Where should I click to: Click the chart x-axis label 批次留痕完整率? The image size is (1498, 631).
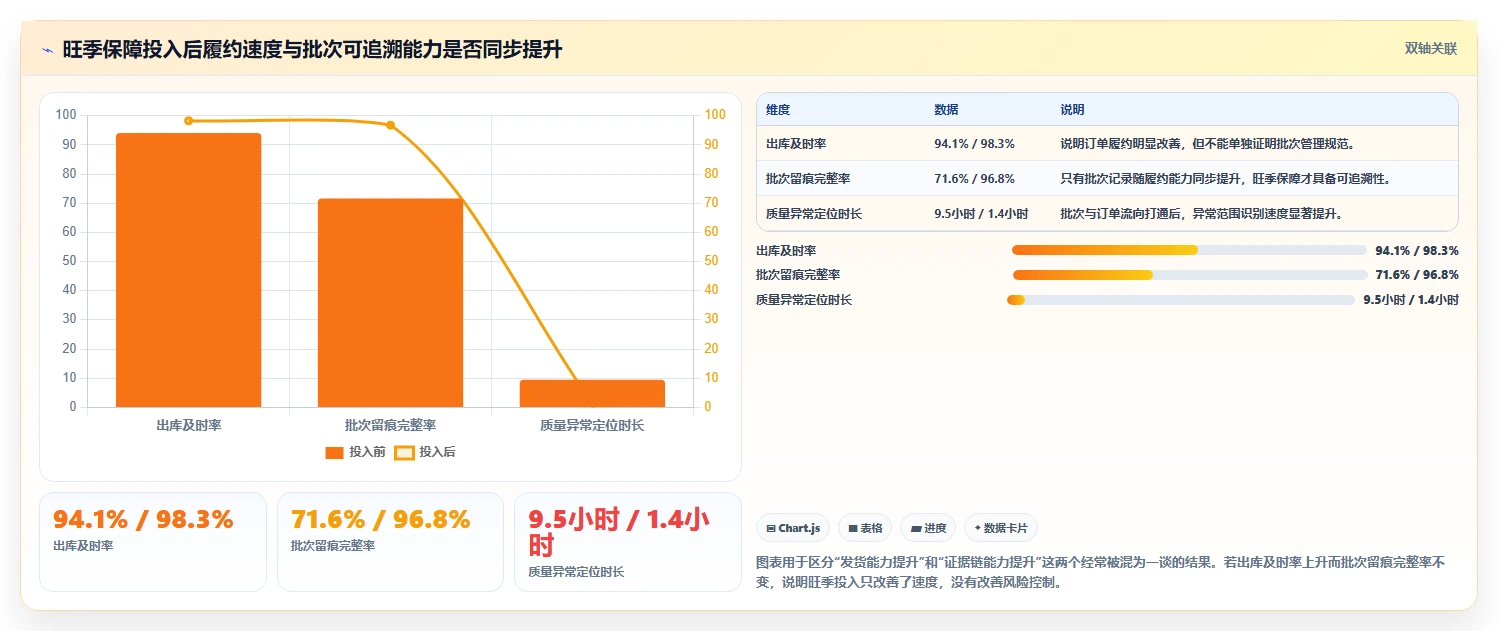pyautogui.click(x=390, y=425)
